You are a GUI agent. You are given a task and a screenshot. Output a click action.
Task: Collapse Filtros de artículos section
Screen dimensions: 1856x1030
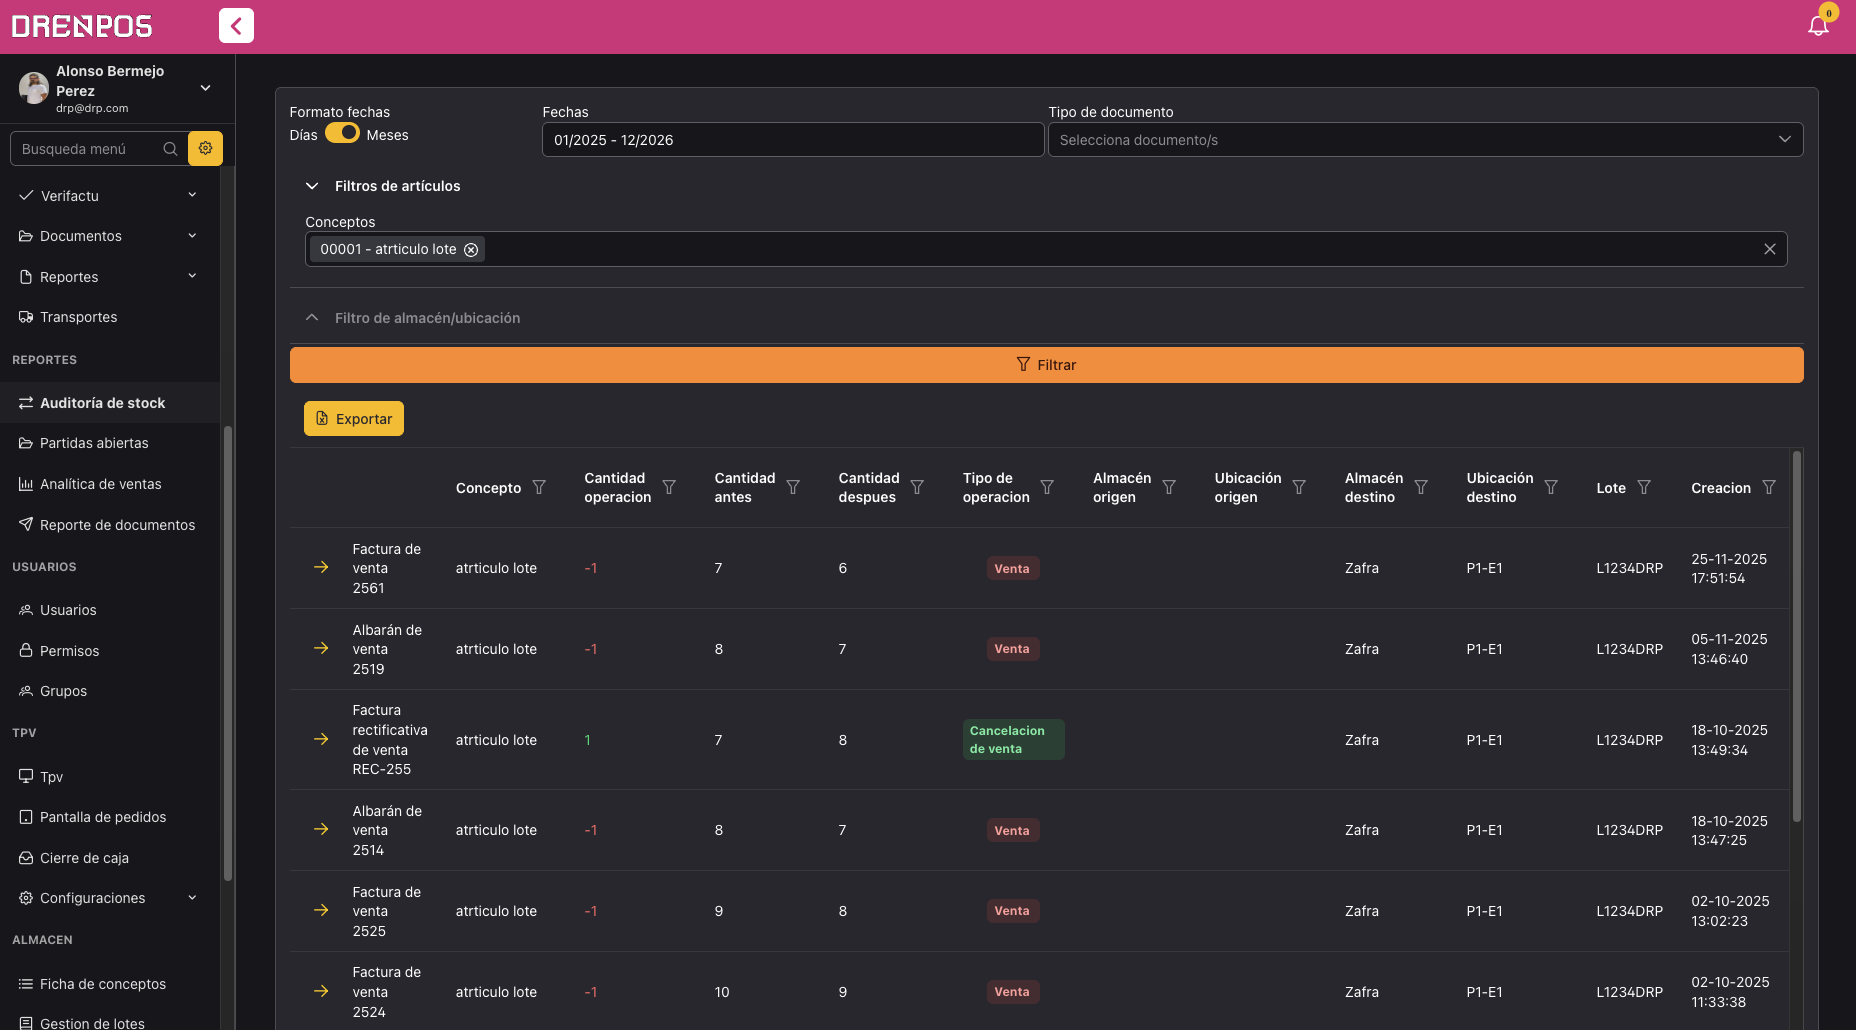312,186
